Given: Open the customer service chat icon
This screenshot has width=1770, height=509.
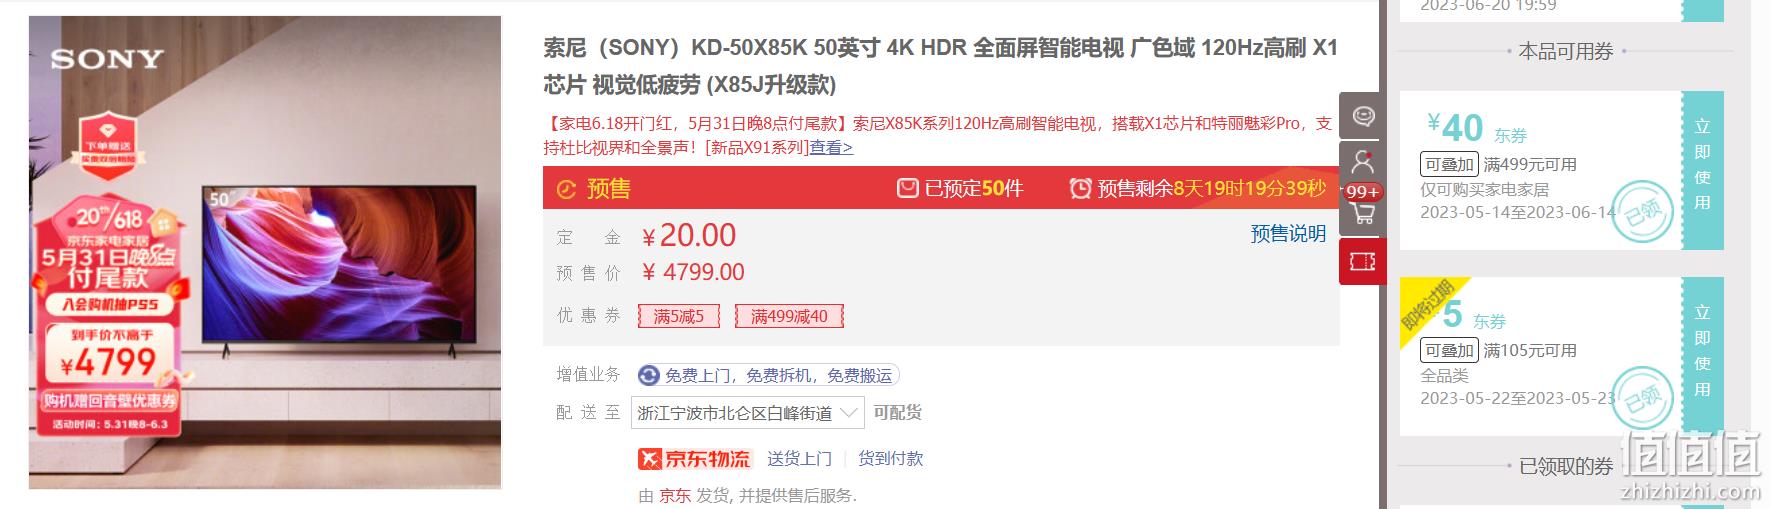Looking at the screenshot, I should (1363, 116).
